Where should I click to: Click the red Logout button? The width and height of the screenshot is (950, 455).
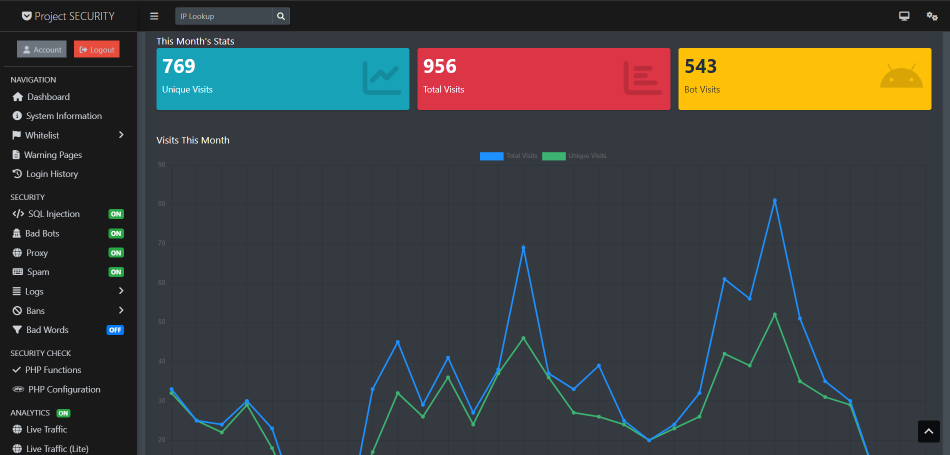click(97, 49)
